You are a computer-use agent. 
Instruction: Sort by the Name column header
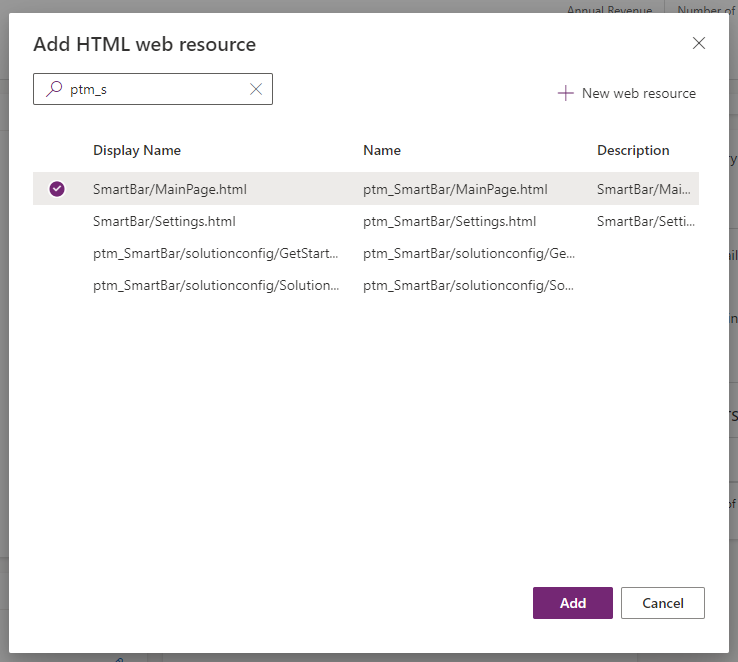(382, 150)
